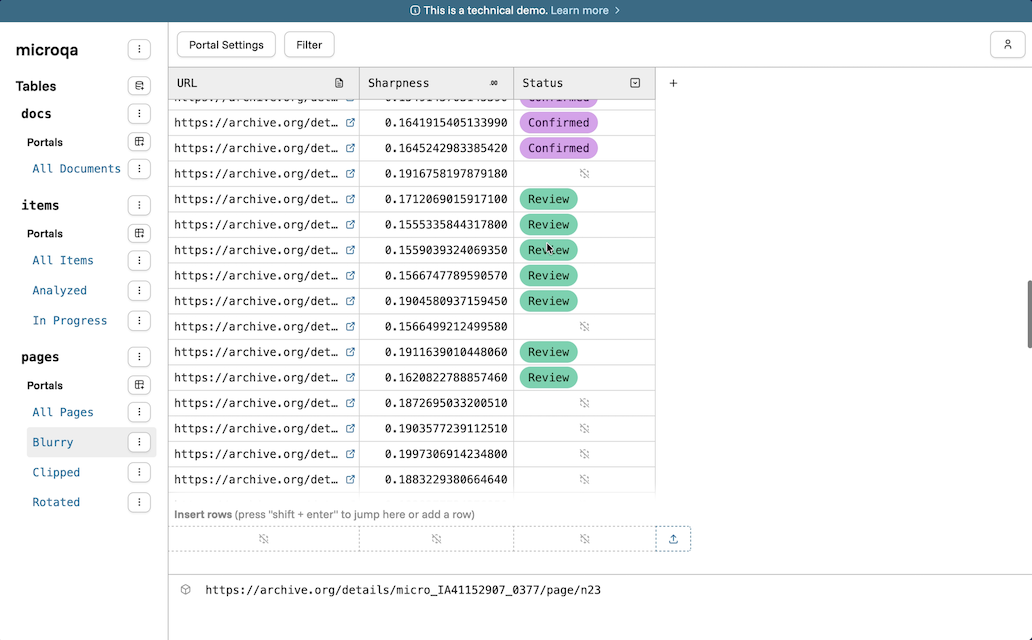Image resolution: width=1032 pixels, height=640 pixels.
Task: Open the select type dropdown in Status header
Action: pos(635,83)
